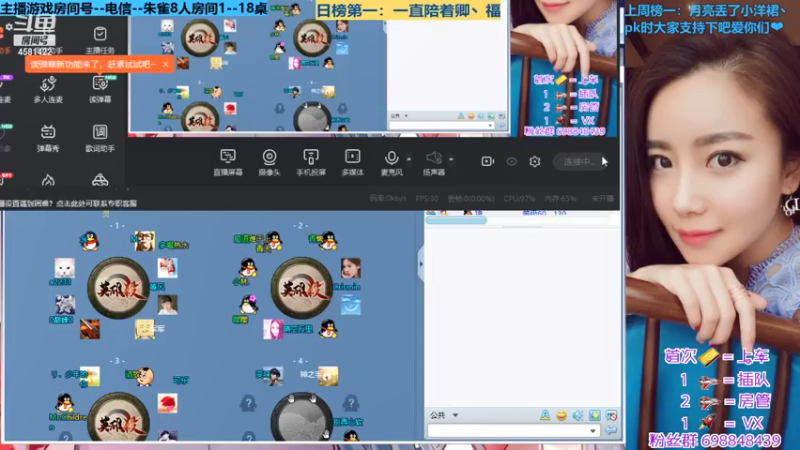The width and height of the screenshot is (800, 450).
Task: Toggle the eye preview visibility icon
Action: click(511, 162)
